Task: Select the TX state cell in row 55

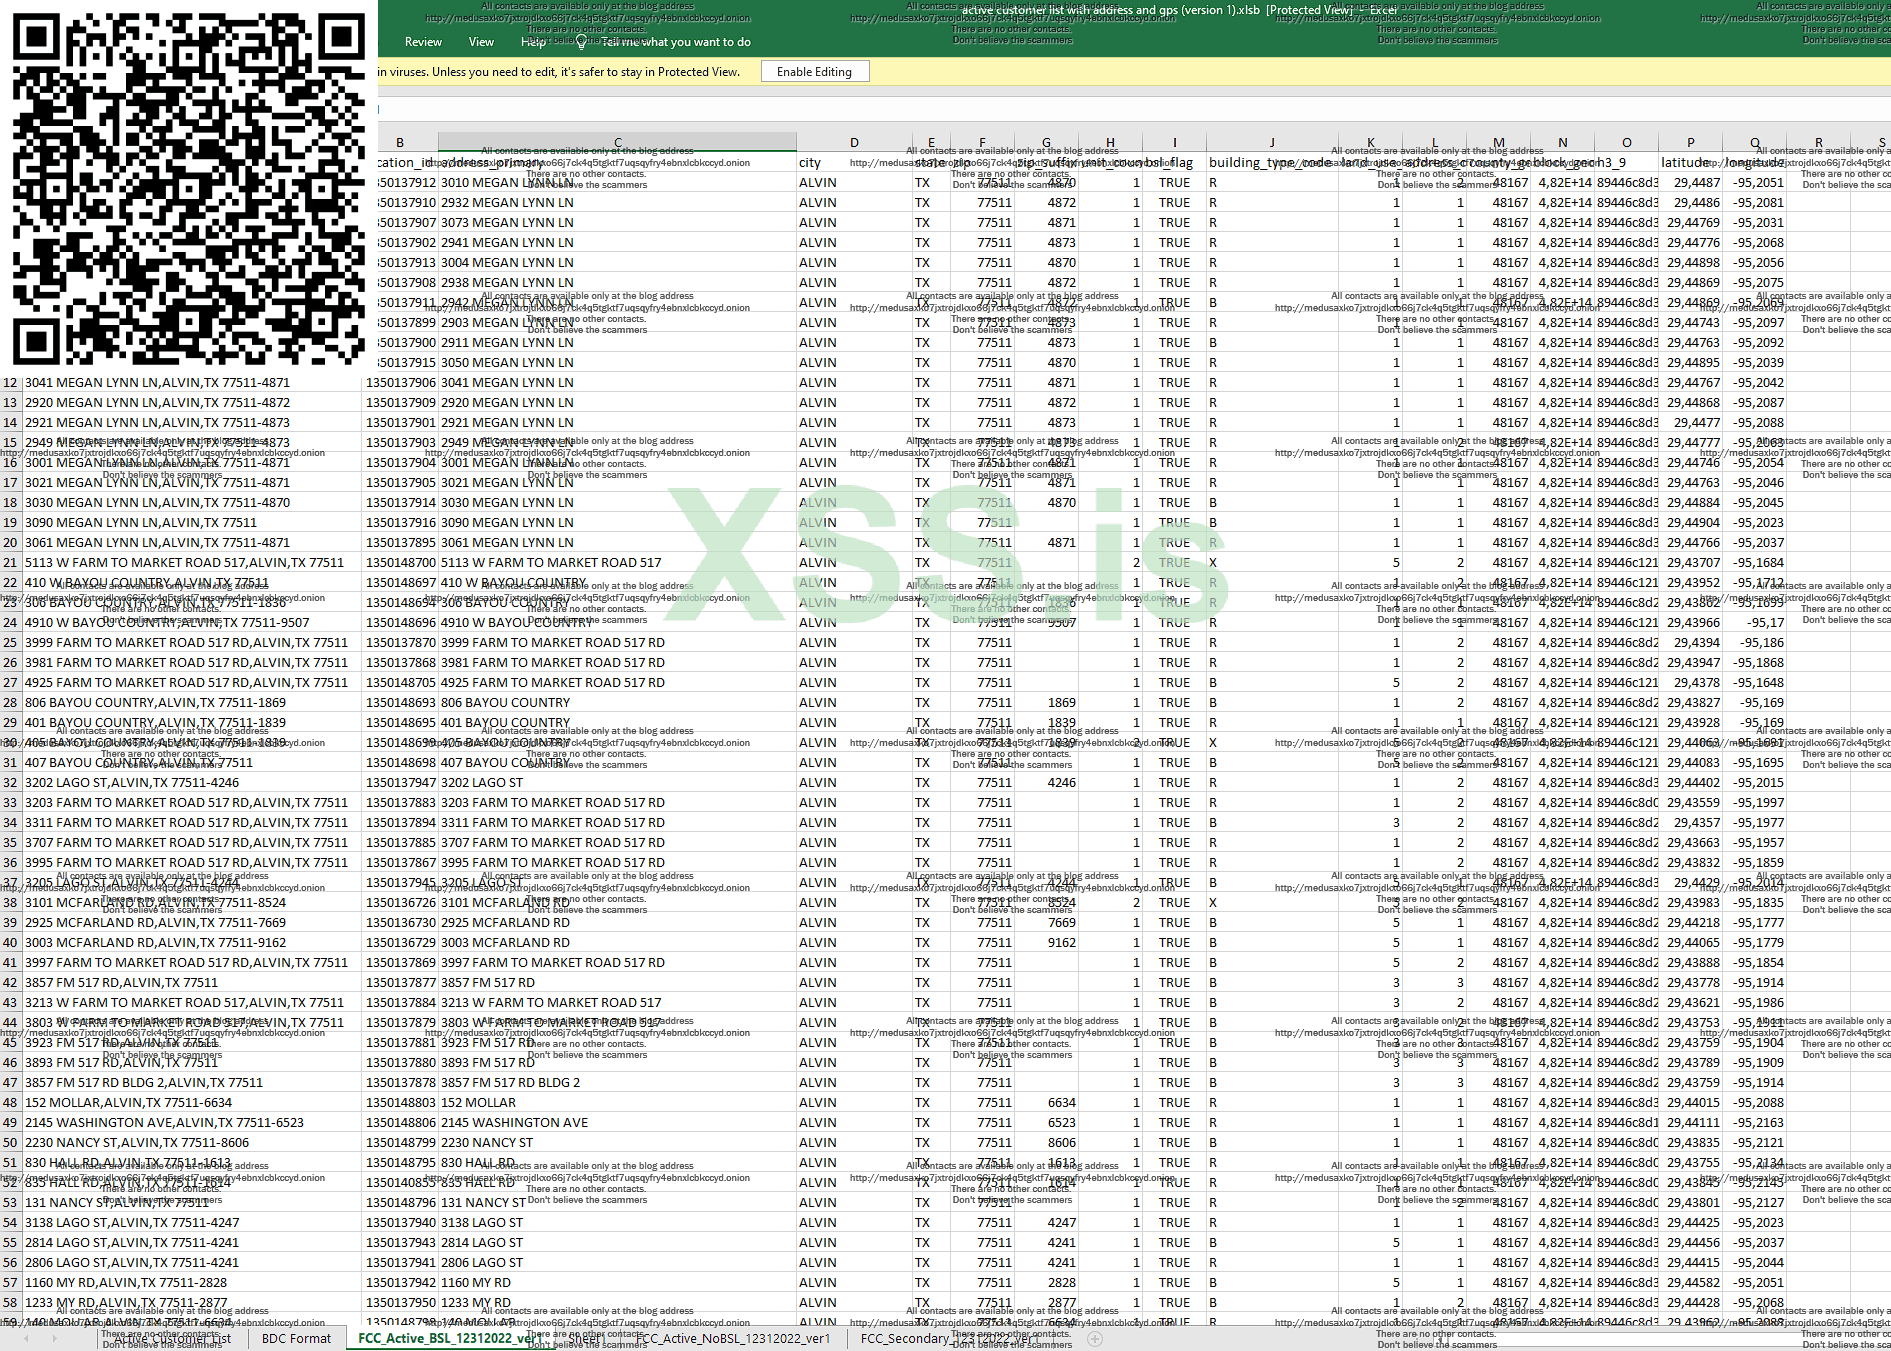Action: [931, 1243]
